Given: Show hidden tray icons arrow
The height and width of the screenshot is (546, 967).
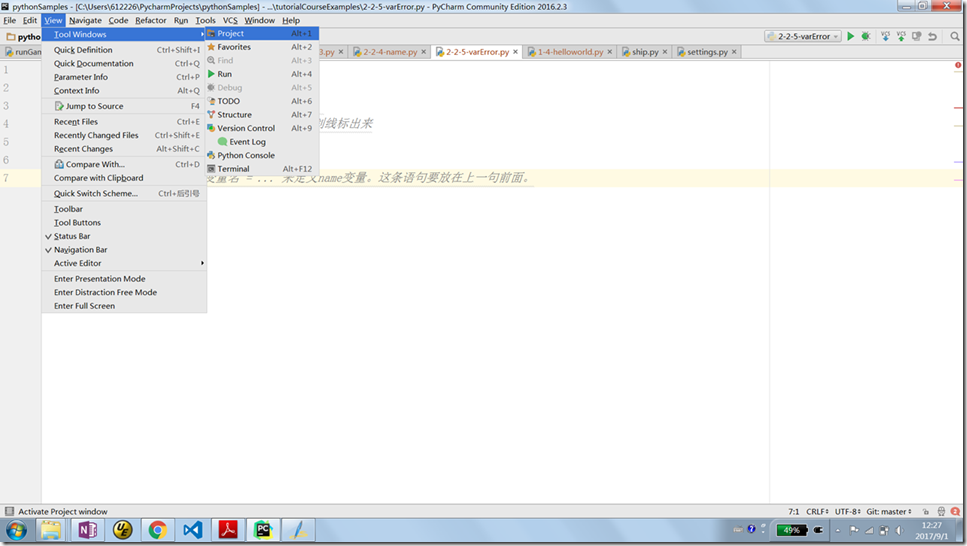Looking at the screenshot, I should pos(837,530).
